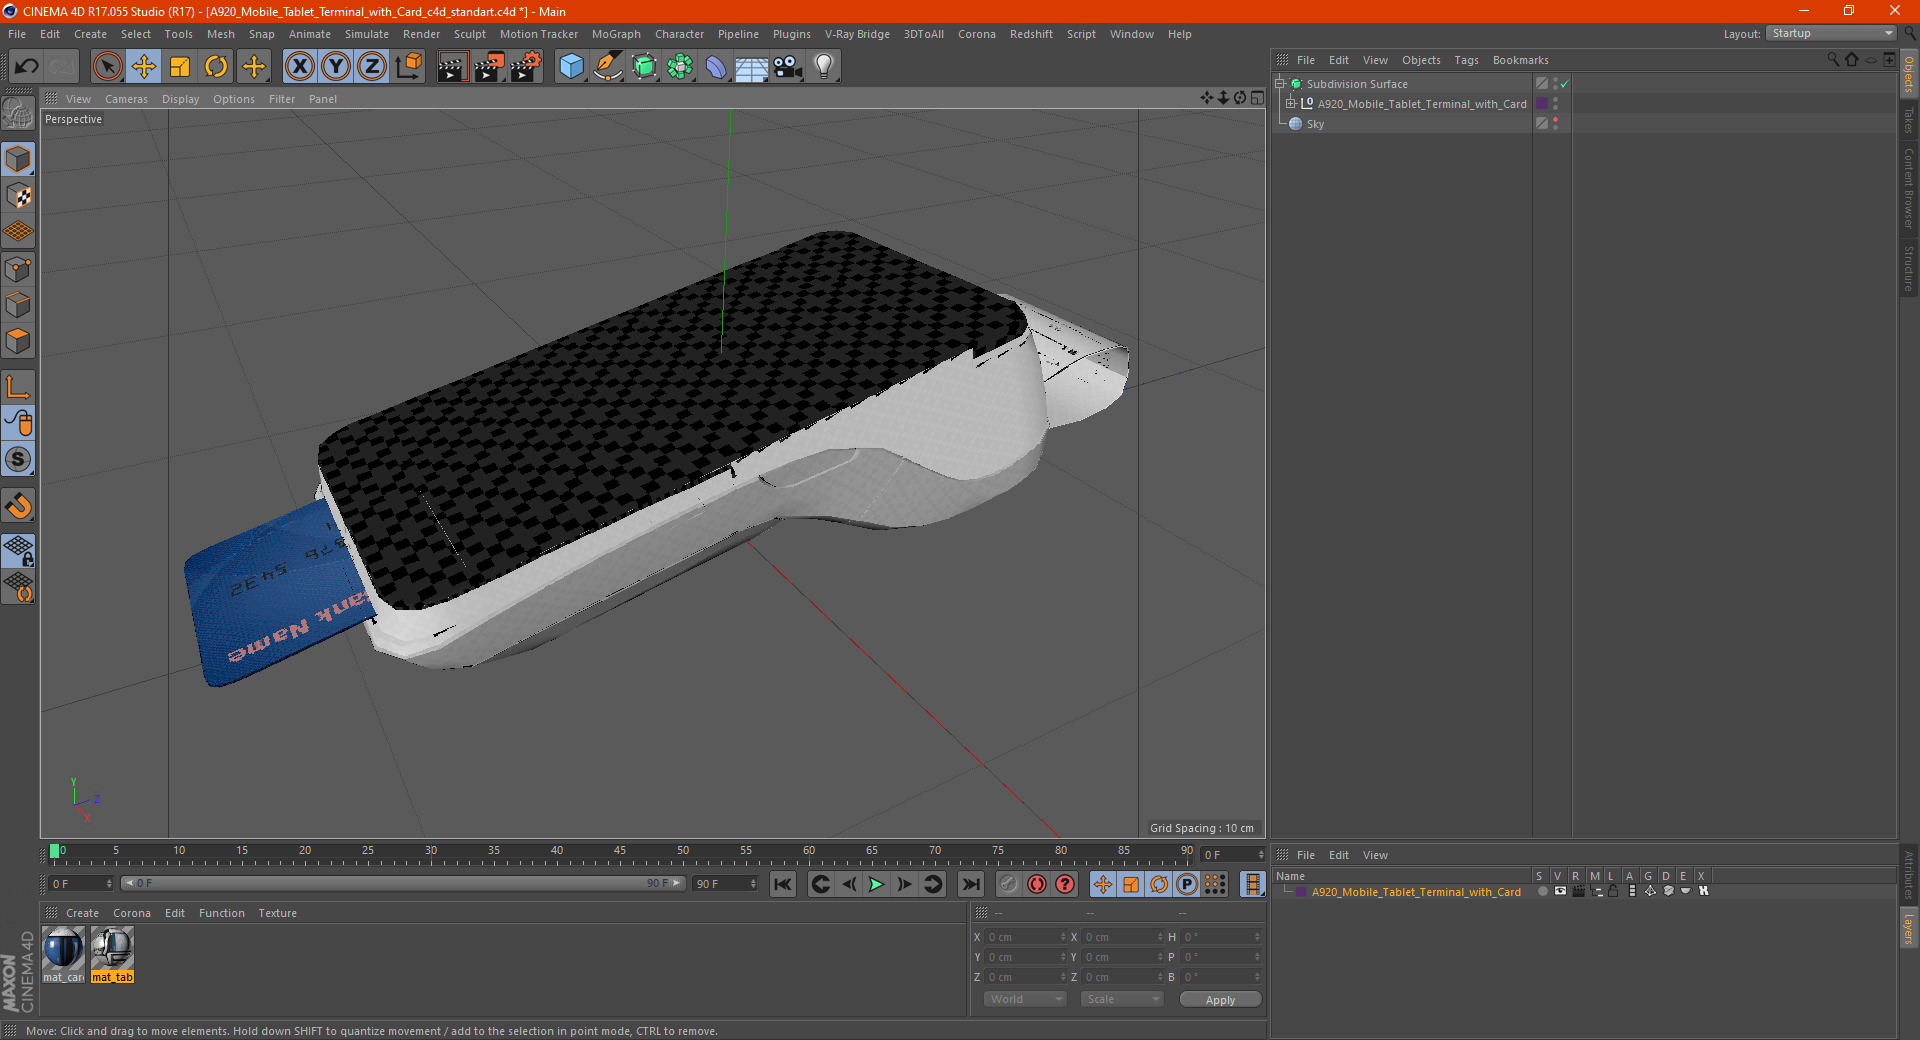Add a Floor environment object
This screenshot has height=1040, width=1920.
coord(752,67)
